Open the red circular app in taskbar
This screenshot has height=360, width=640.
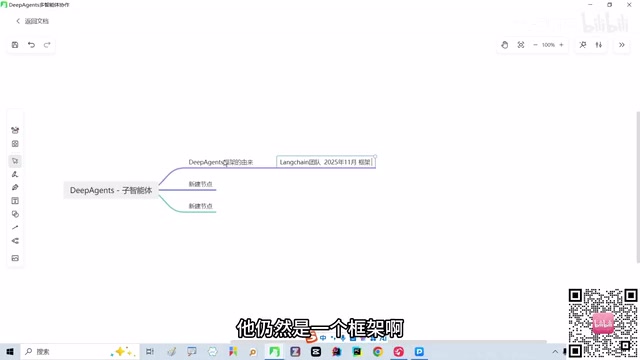click(398, 351)
